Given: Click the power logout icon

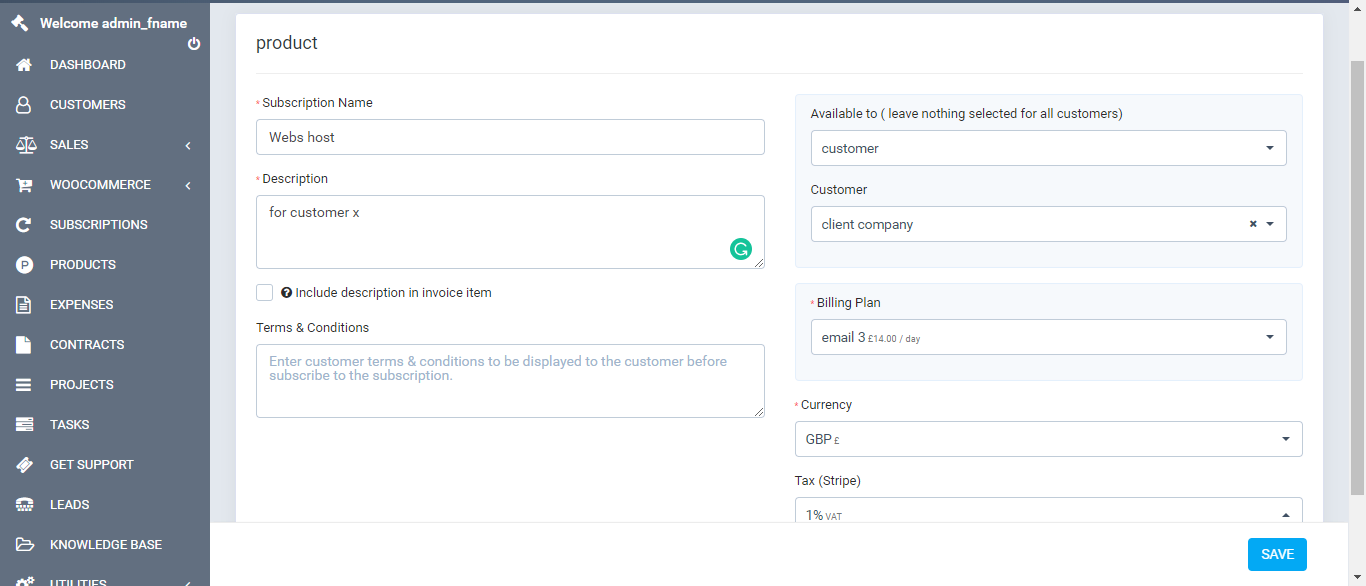Looking at the screenshot, I should [x=194, y=44].
